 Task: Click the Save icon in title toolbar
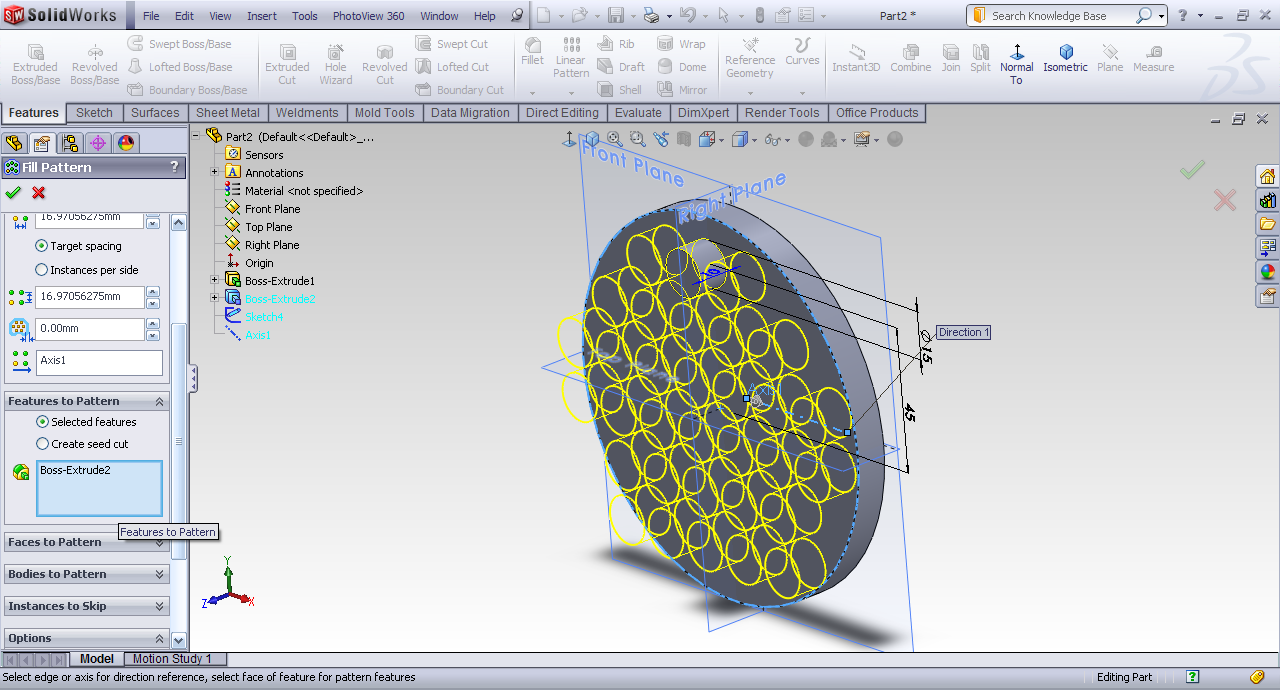point(616,15)
